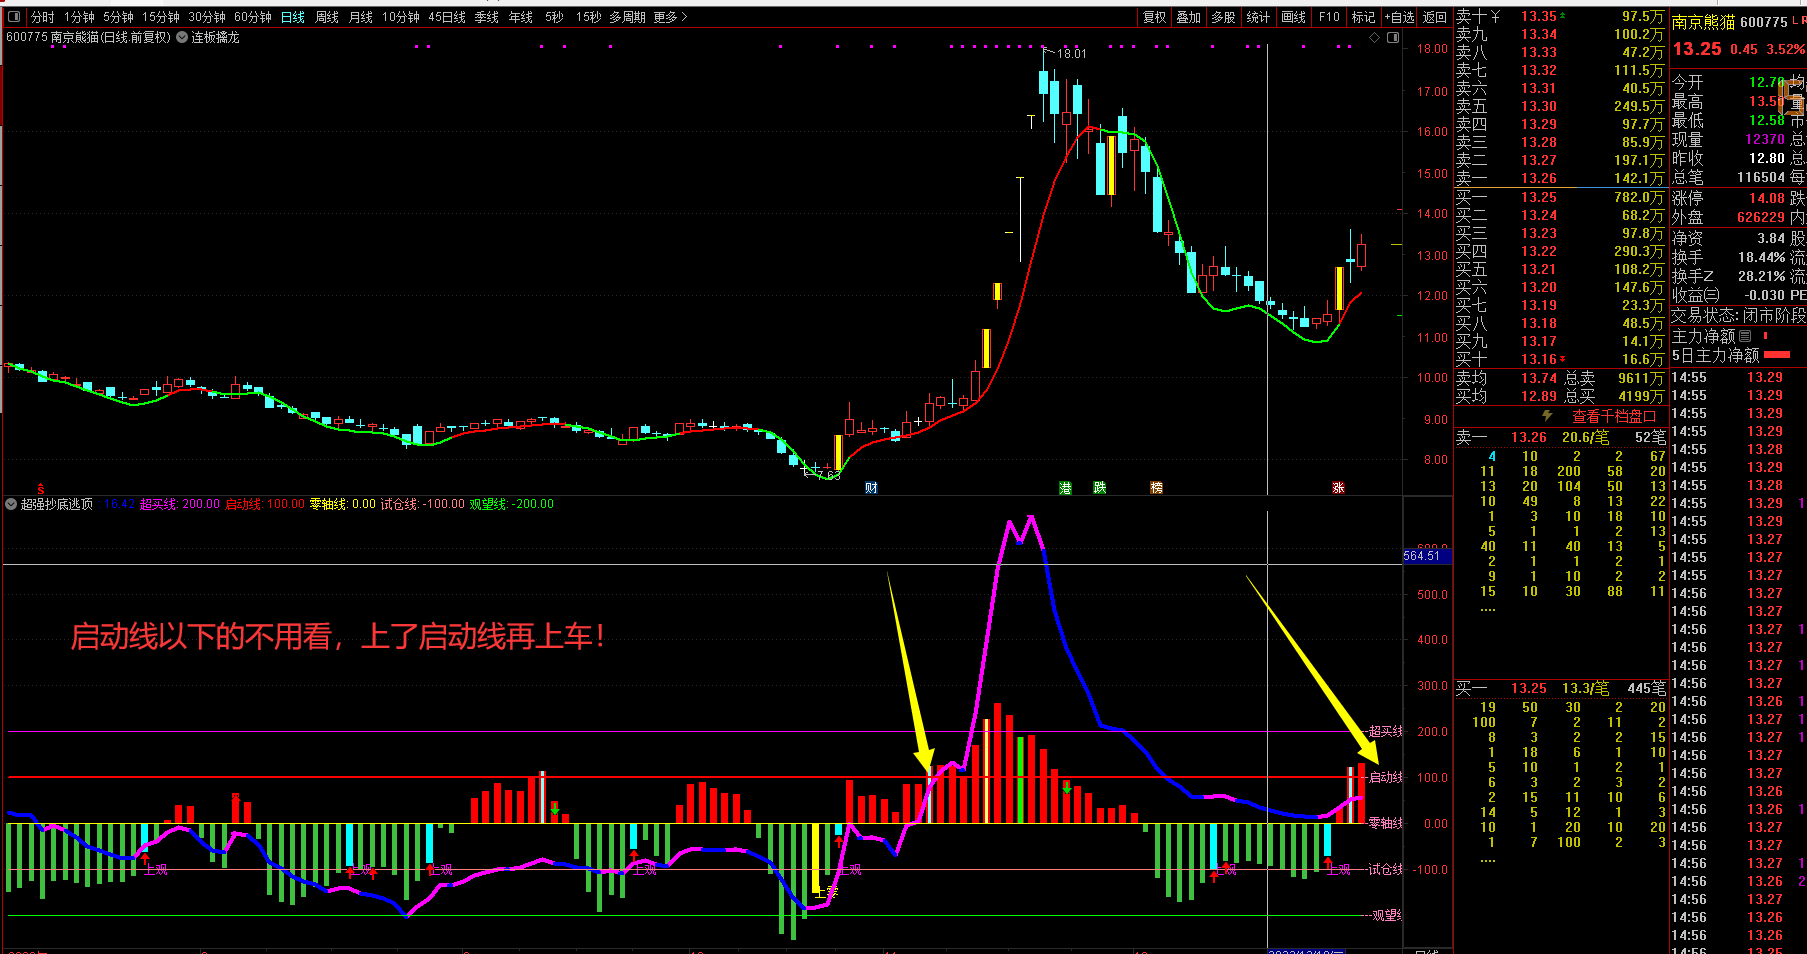Expand the 更多 timeframe options
Image resolution: width=1807 pixels, height=954 pixels.
(670, 17)
